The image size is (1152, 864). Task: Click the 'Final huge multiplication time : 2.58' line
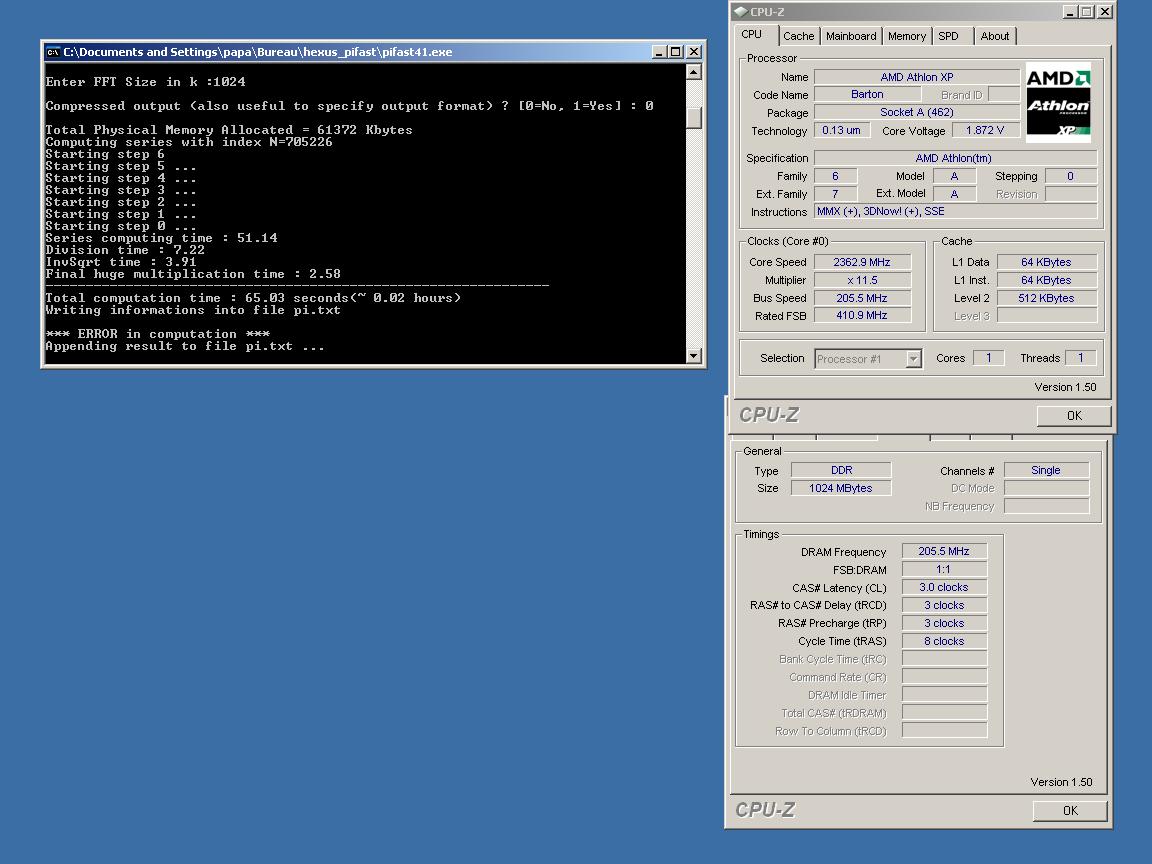193,274
